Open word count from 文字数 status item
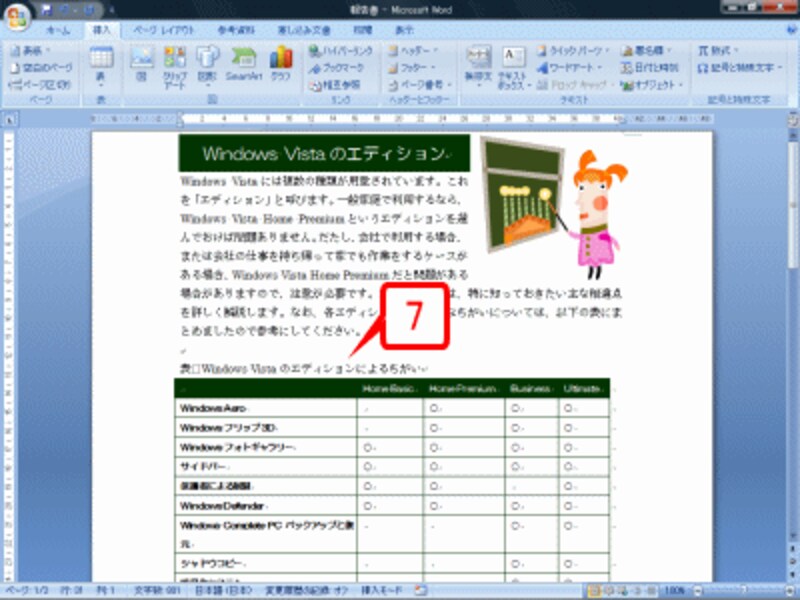 pos(155,590)
